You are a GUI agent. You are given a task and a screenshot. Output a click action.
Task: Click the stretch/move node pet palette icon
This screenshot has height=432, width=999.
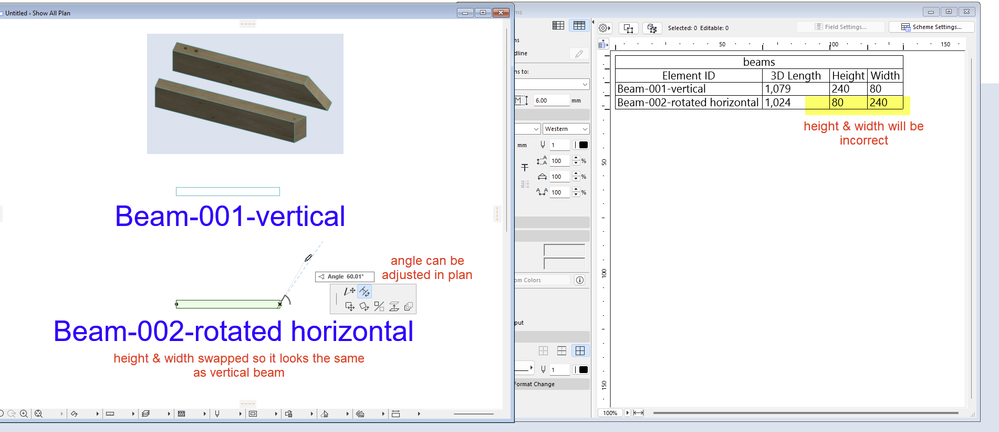pos(350,291)
